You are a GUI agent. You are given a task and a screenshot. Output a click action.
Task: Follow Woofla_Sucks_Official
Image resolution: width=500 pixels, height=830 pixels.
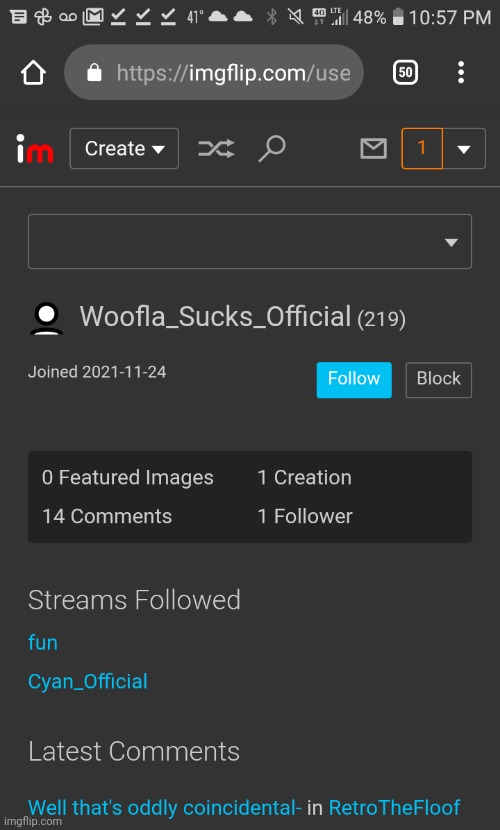point(354,380)
